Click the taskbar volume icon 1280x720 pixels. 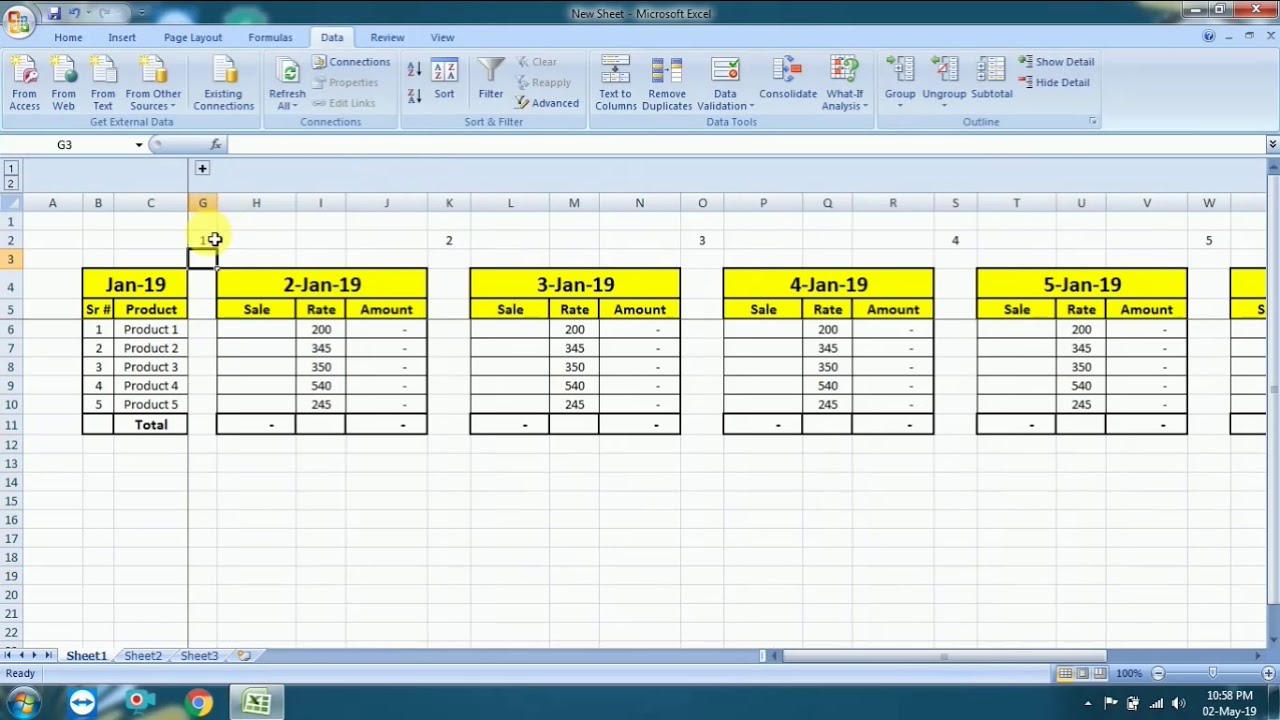(x=1177, y=703)
